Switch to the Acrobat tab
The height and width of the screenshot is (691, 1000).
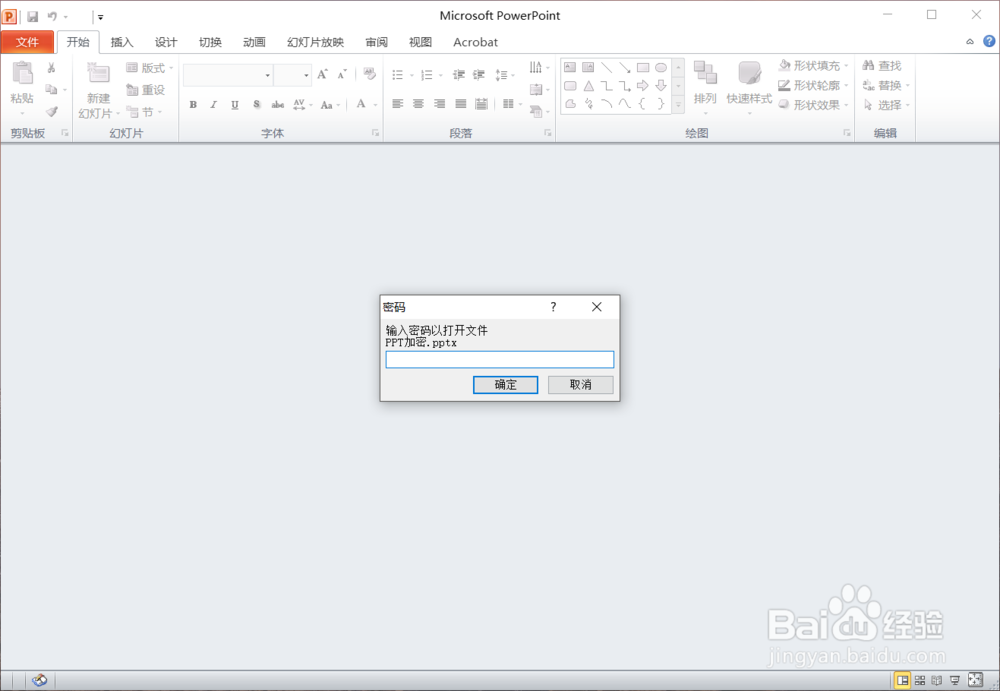(475, 42)
